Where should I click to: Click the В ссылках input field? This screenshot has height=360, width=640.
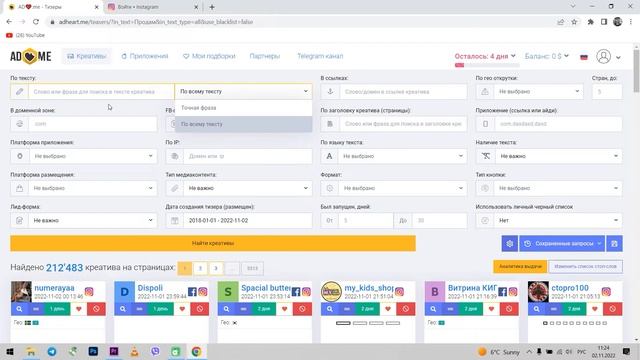pos(403,91)
